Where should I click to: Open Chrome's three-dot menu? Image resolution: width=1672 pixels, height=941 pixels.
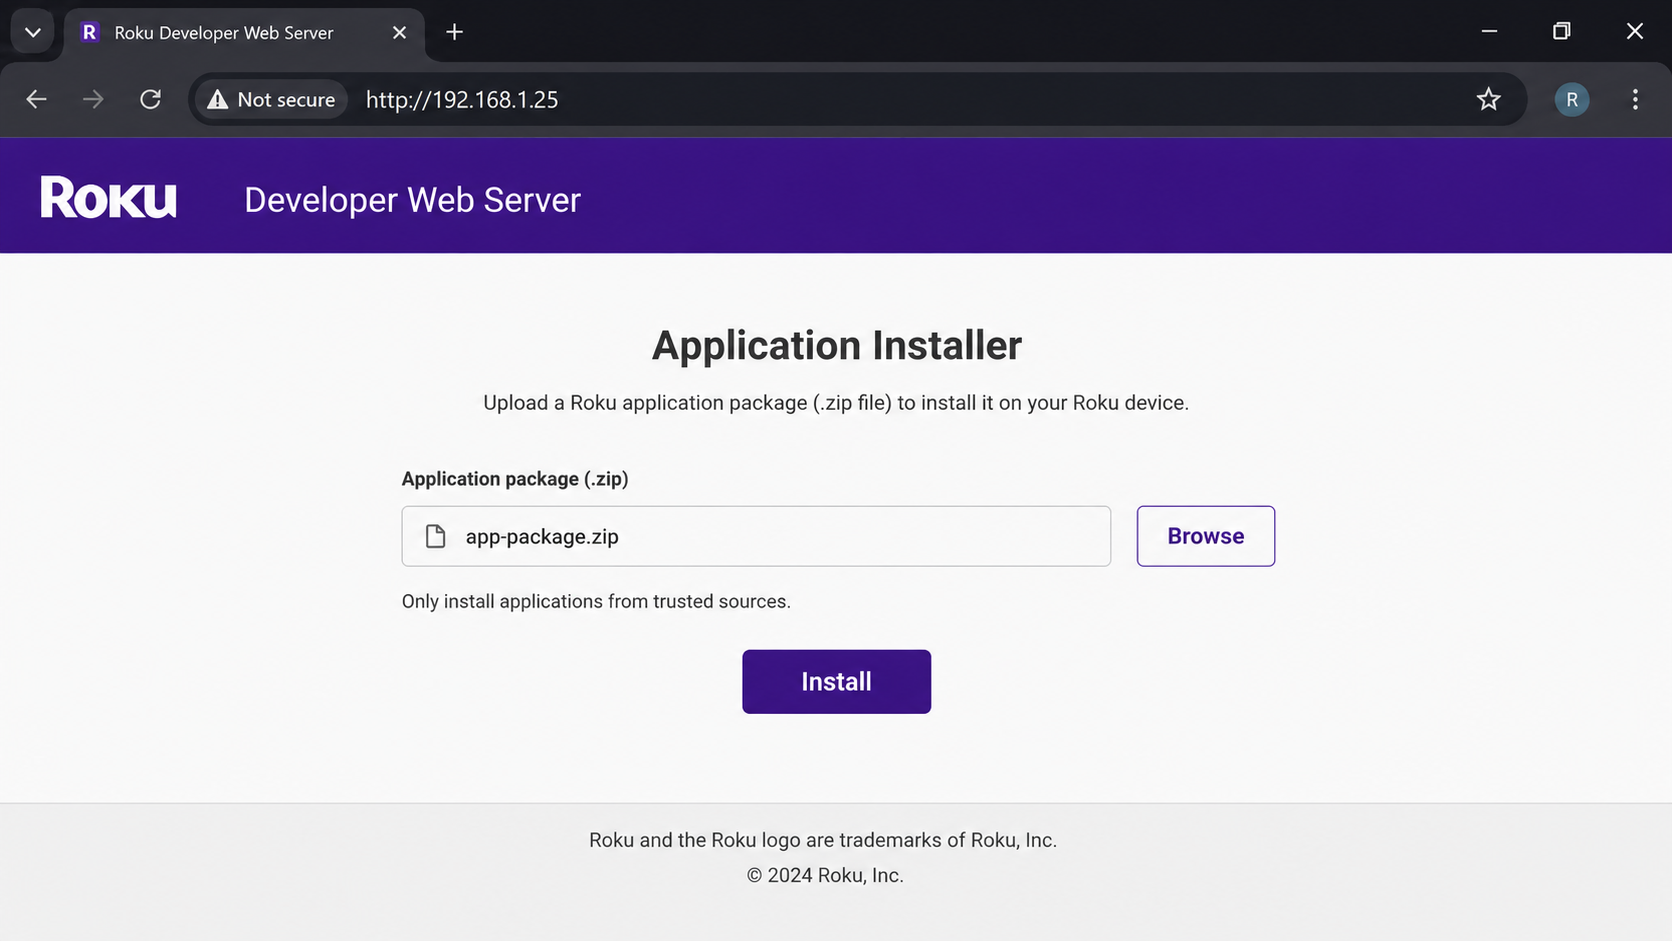[1635, 99]
